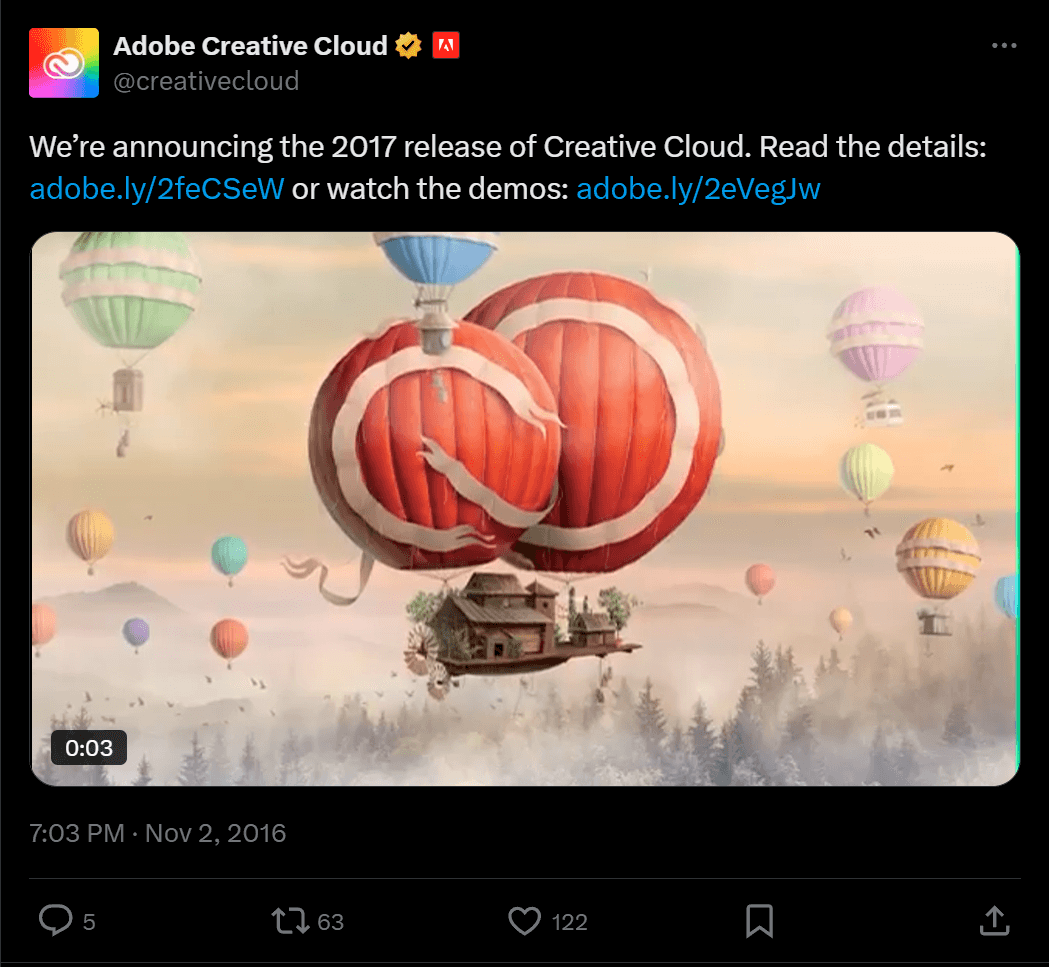Open the three-dot More options menu

pos(1003,46)
